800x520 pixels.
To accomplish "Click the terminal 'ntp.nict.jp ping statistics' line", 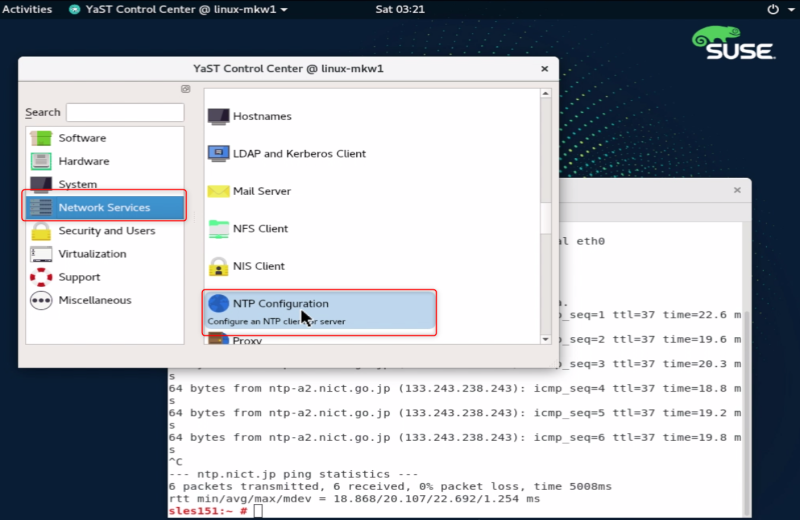I will [x=293, y=474].
